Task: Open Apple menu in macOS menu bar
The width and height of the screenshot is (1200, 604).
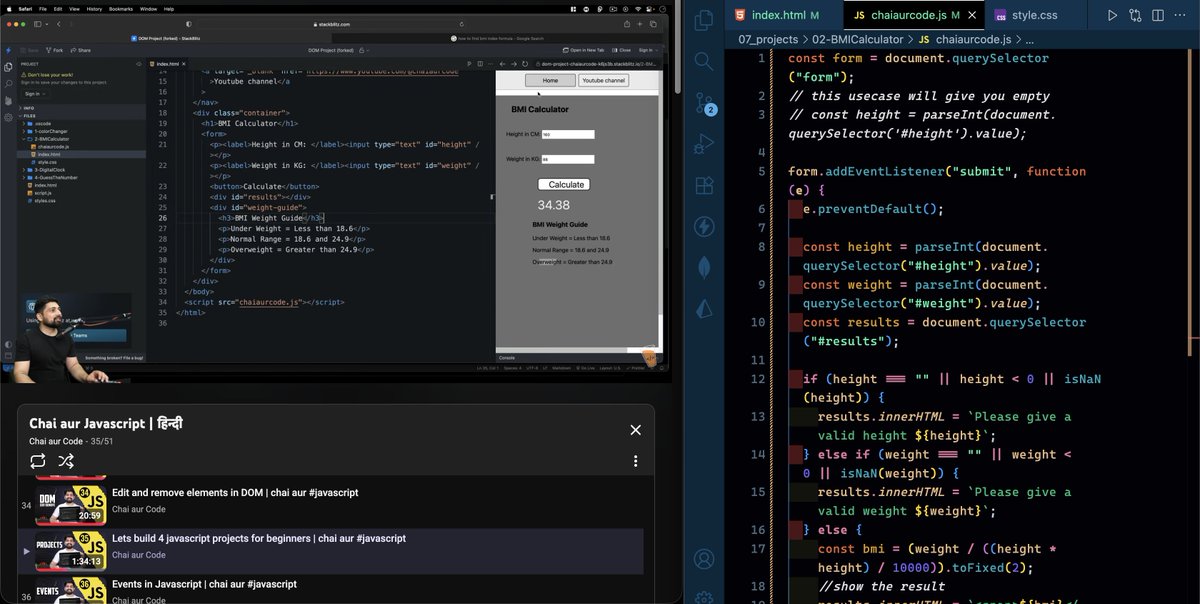Action: pos(10,8)
